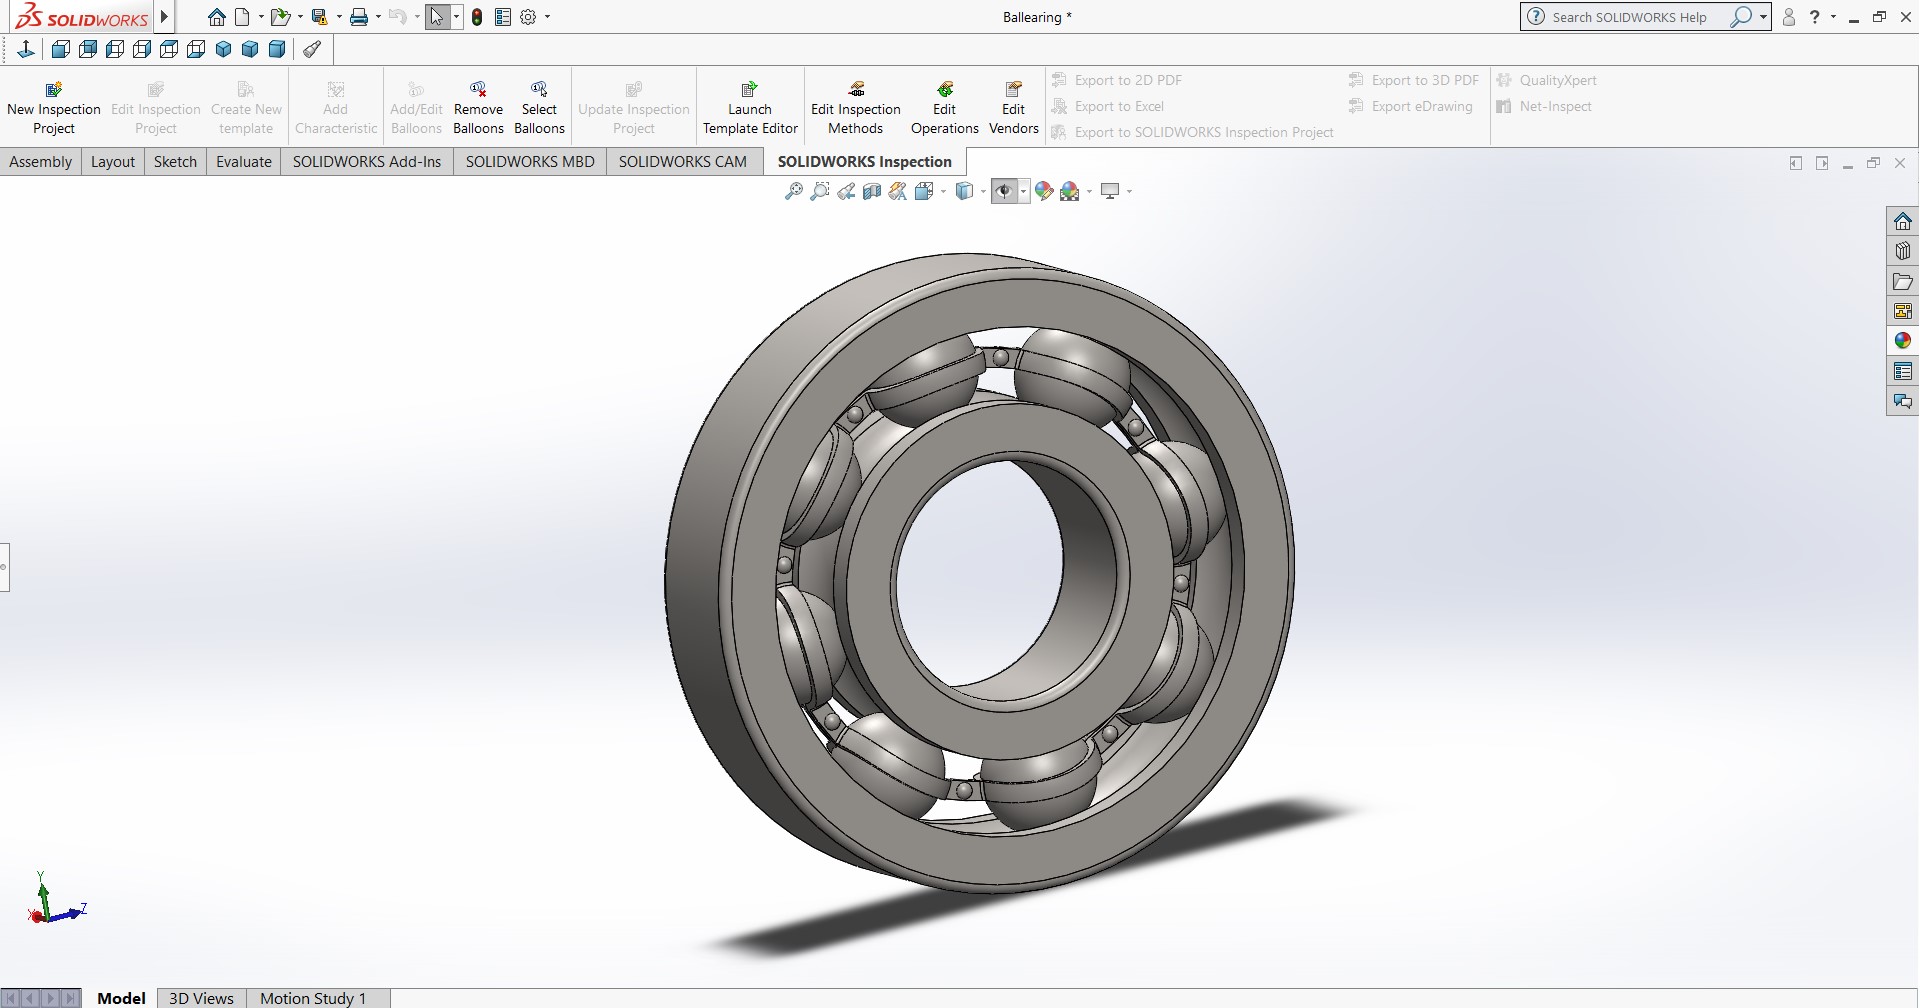Expand the Apply Scene dropdown arrow
This screenshot has height=1008, width=1920.
[1088, 190]
